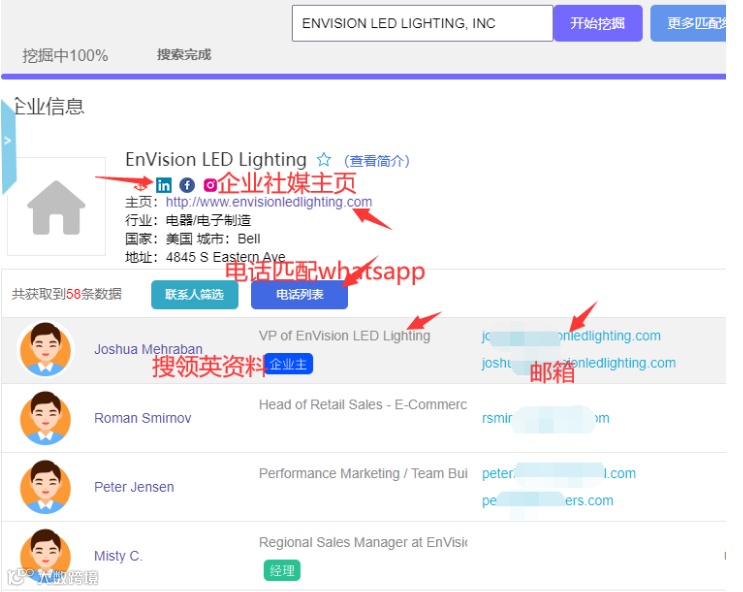Click 'Performance Marketing / Team Bui' title
Viewport: 743px width, 592px height.
coord(363,473)
